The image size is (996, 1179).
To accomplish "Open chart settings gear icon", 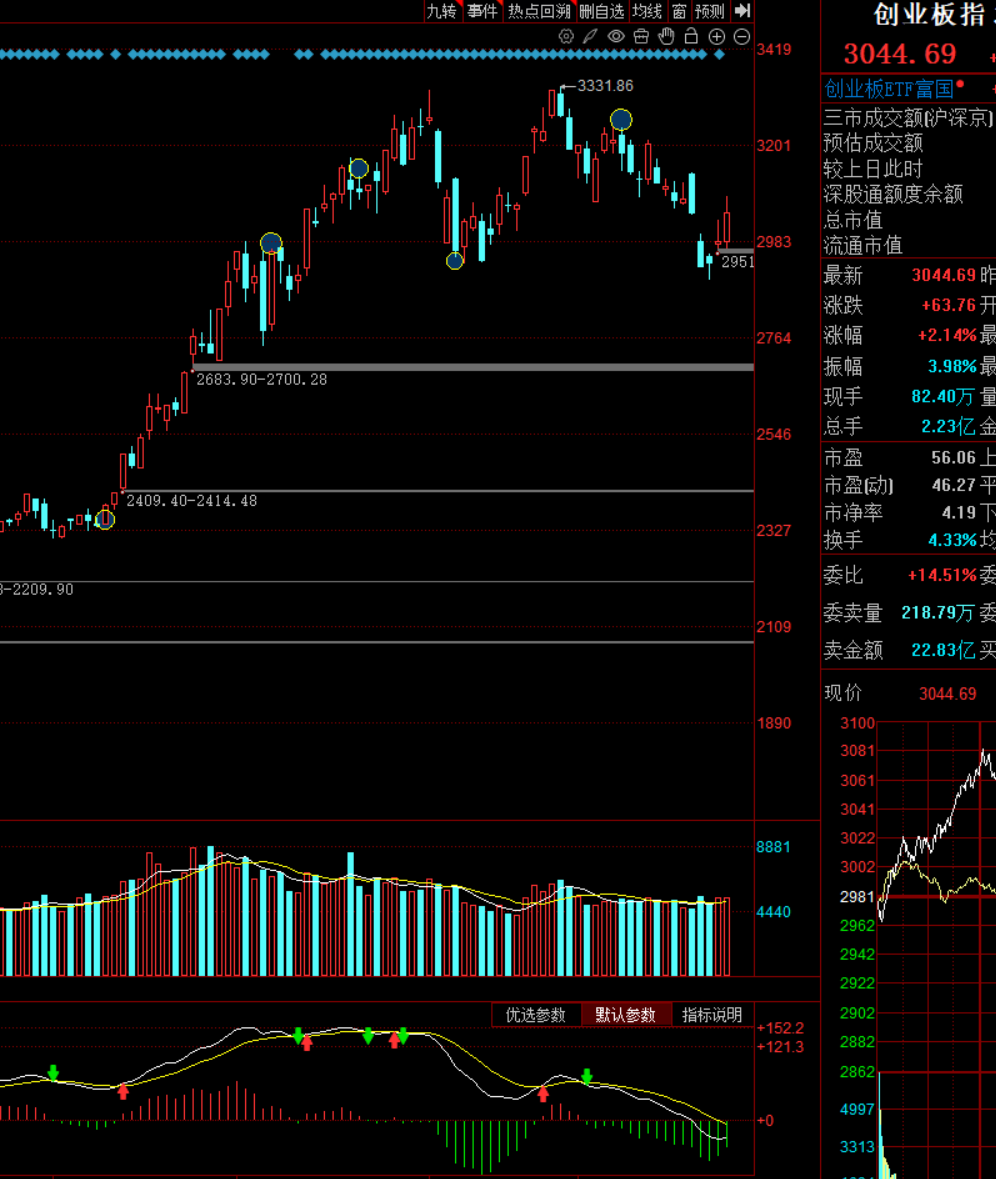I will pos(566,37).
